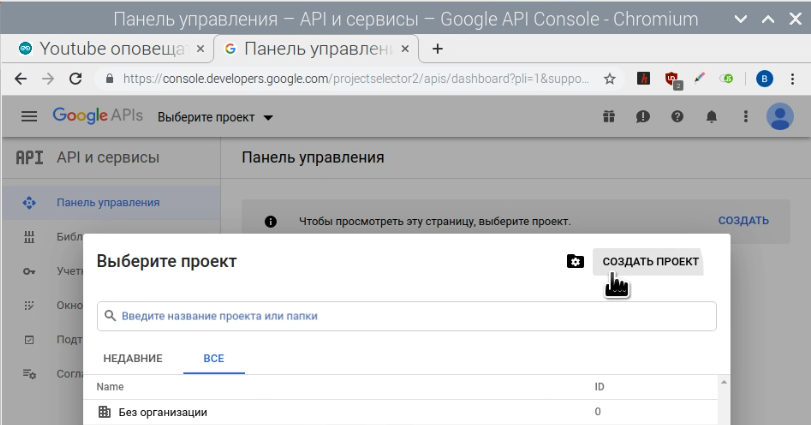Image resolution: width=811 pixels, height=425 pixels.
Task: Click the scrollbar up arrow in project list
Action: (724, 383)
